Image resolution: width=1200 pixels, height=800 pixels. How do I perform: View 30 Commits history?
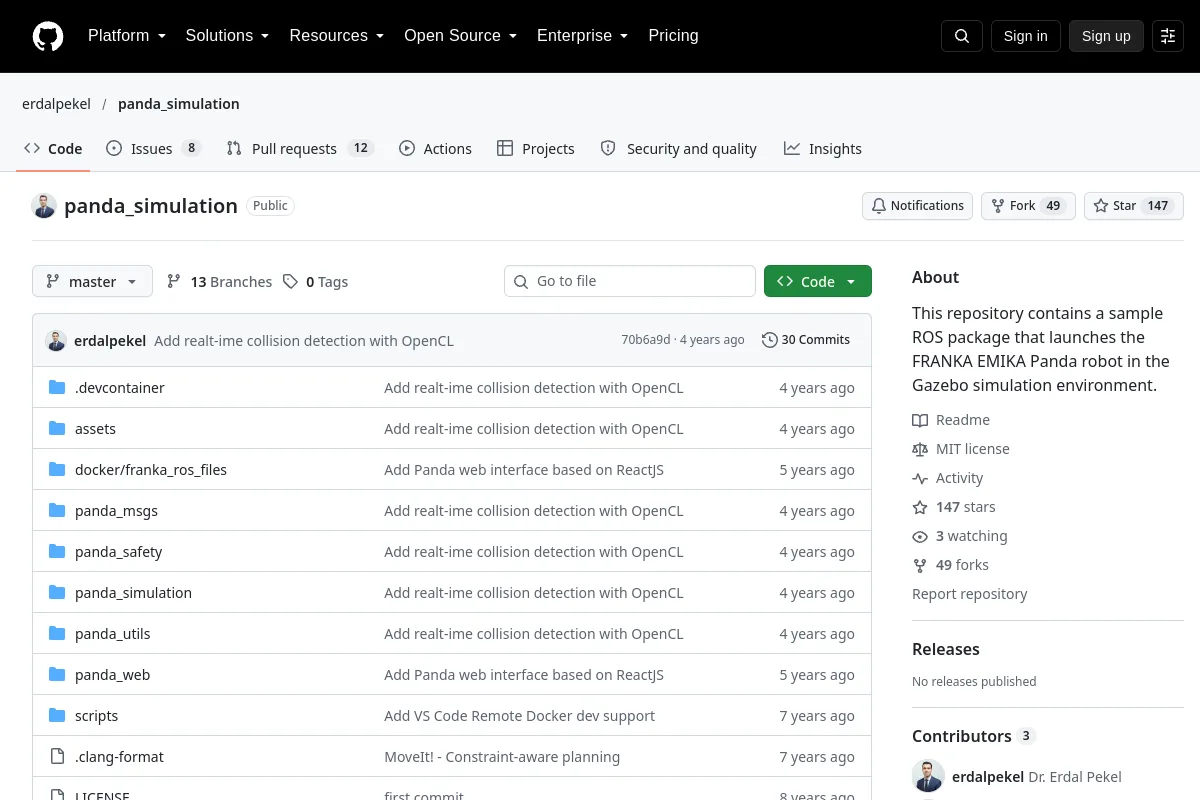806,340
